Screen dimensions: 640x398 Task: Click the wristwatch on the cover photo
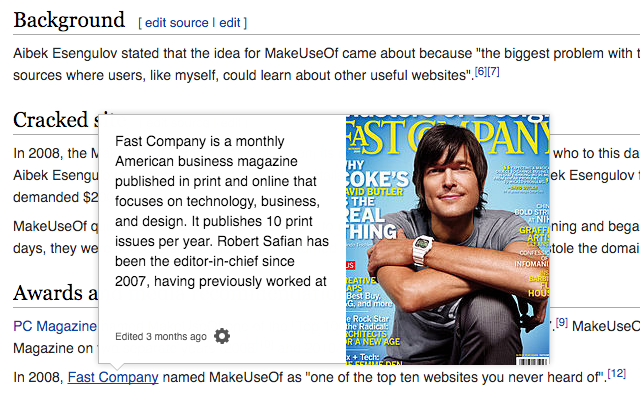tap(423, 249)
